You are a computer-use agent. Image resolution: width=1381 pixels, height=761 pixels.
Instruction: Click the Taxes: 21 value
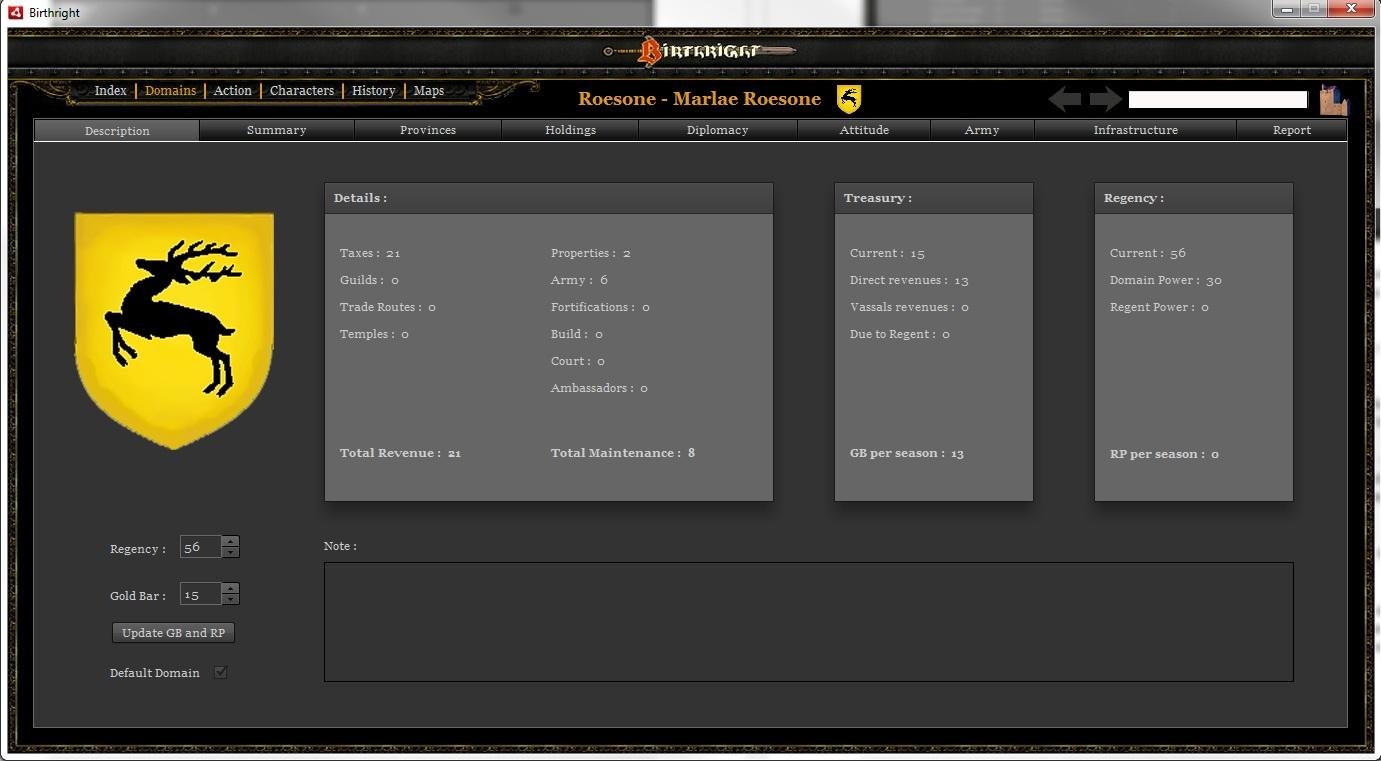[x=370, y=253]
